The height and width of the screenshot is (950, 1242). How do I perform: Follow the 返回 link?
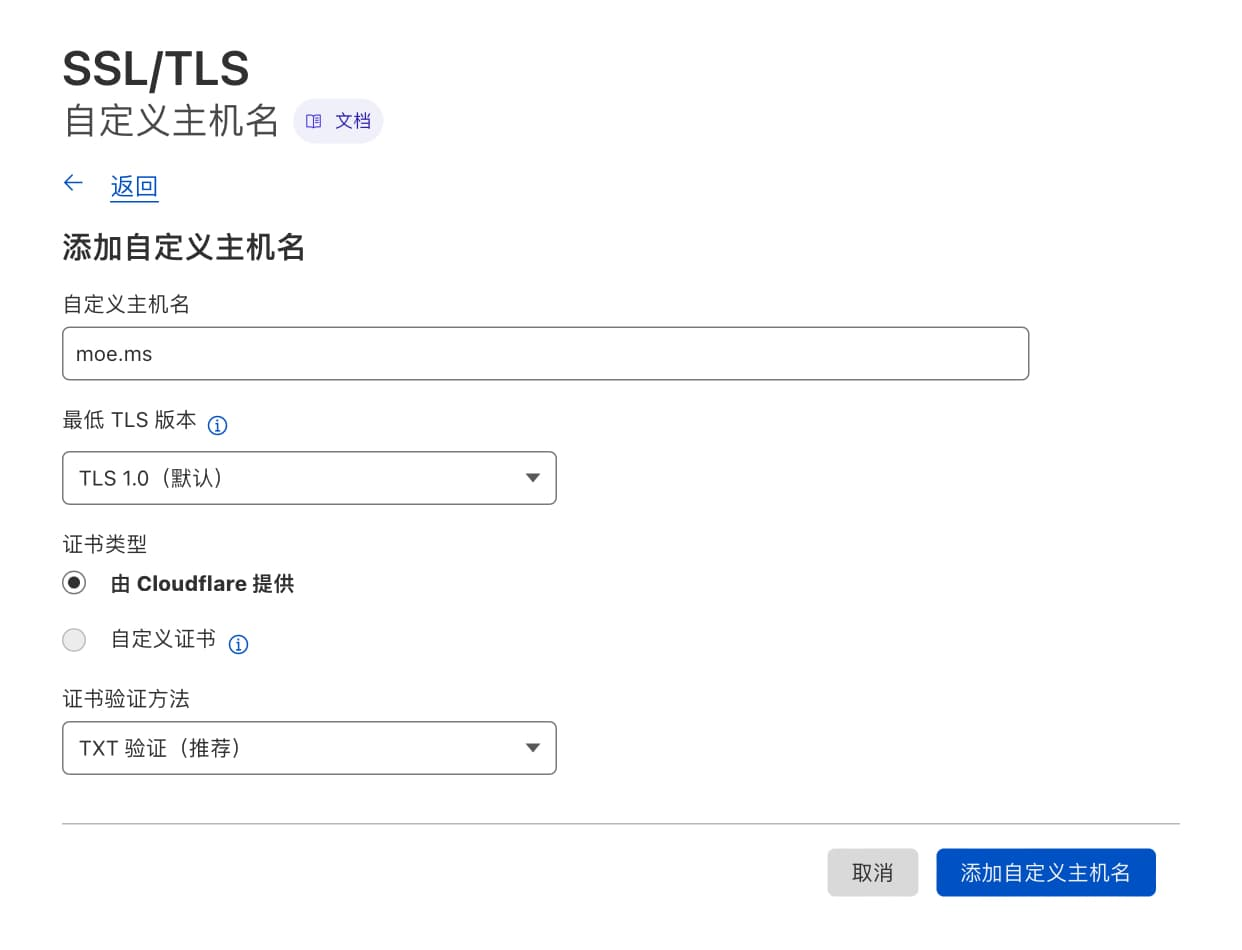(134, 186)
